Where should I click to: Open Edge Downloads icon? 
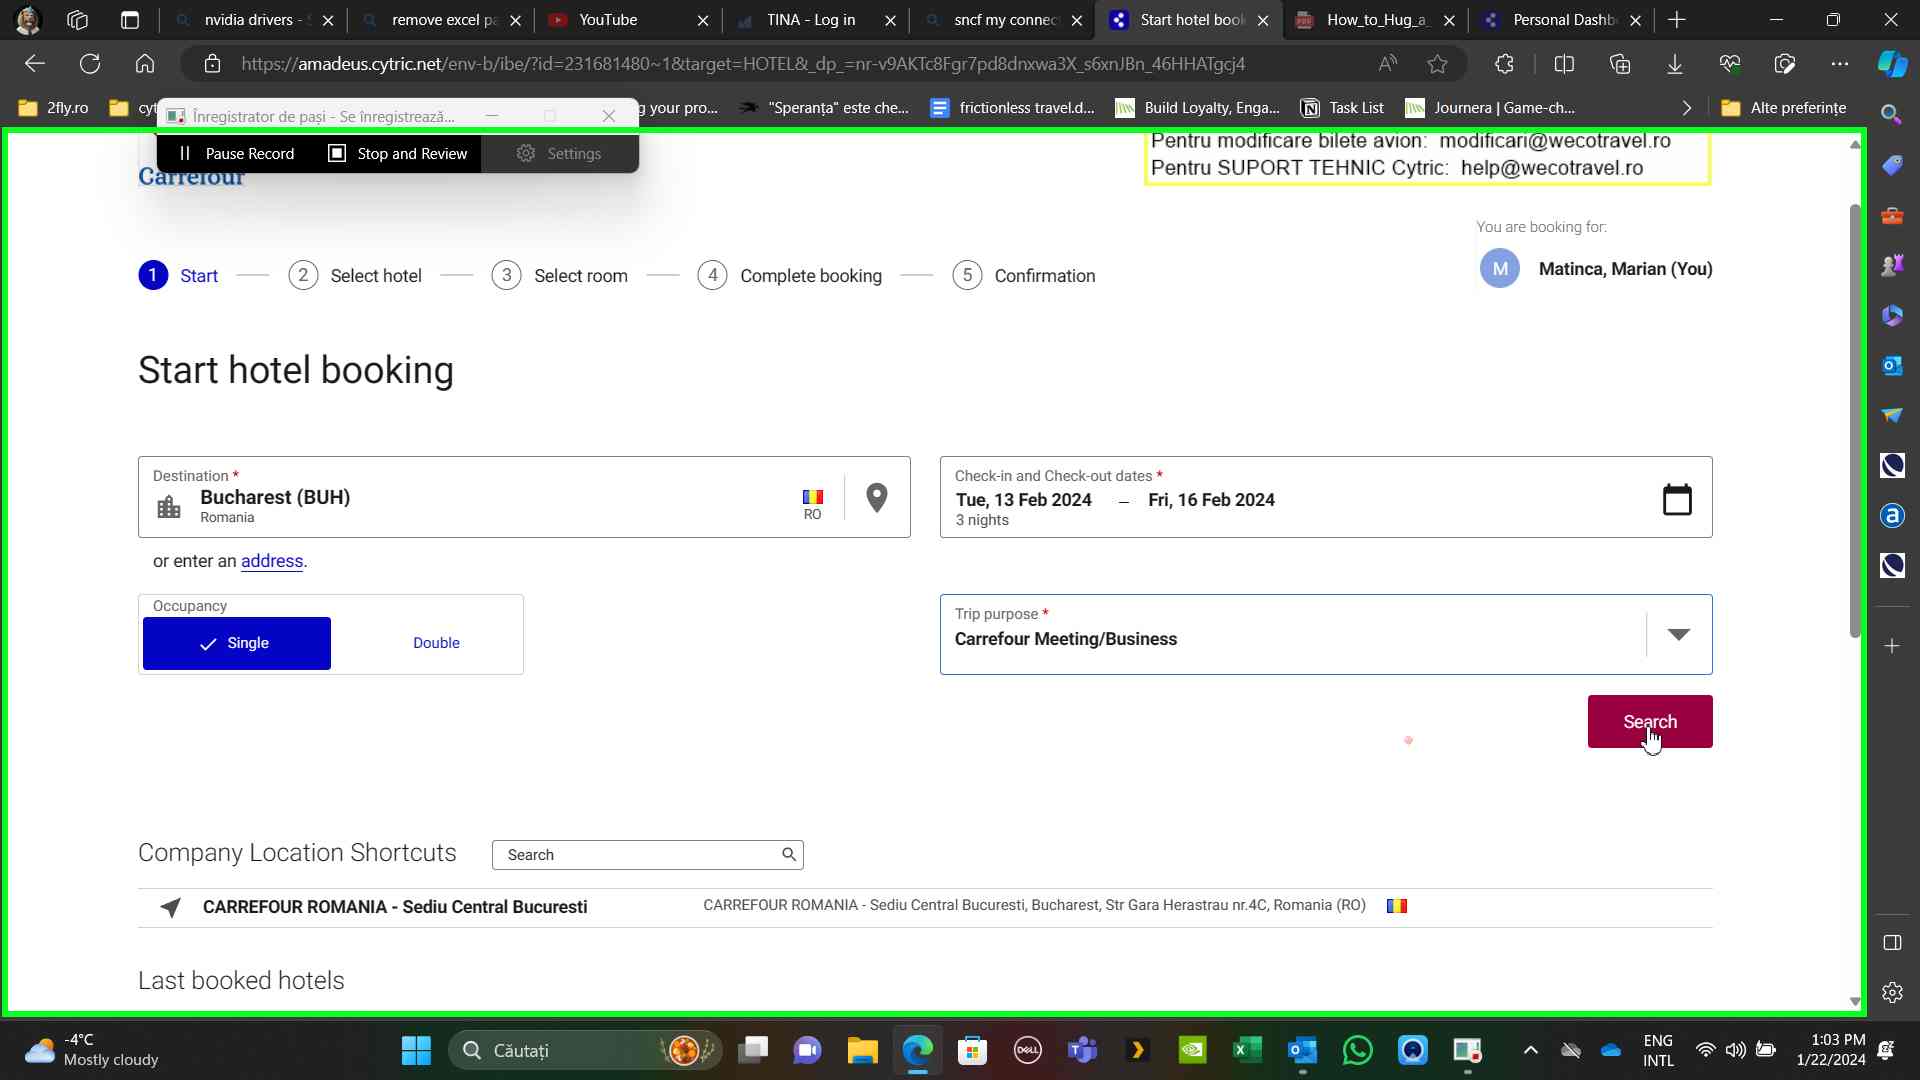[1675, 64]
